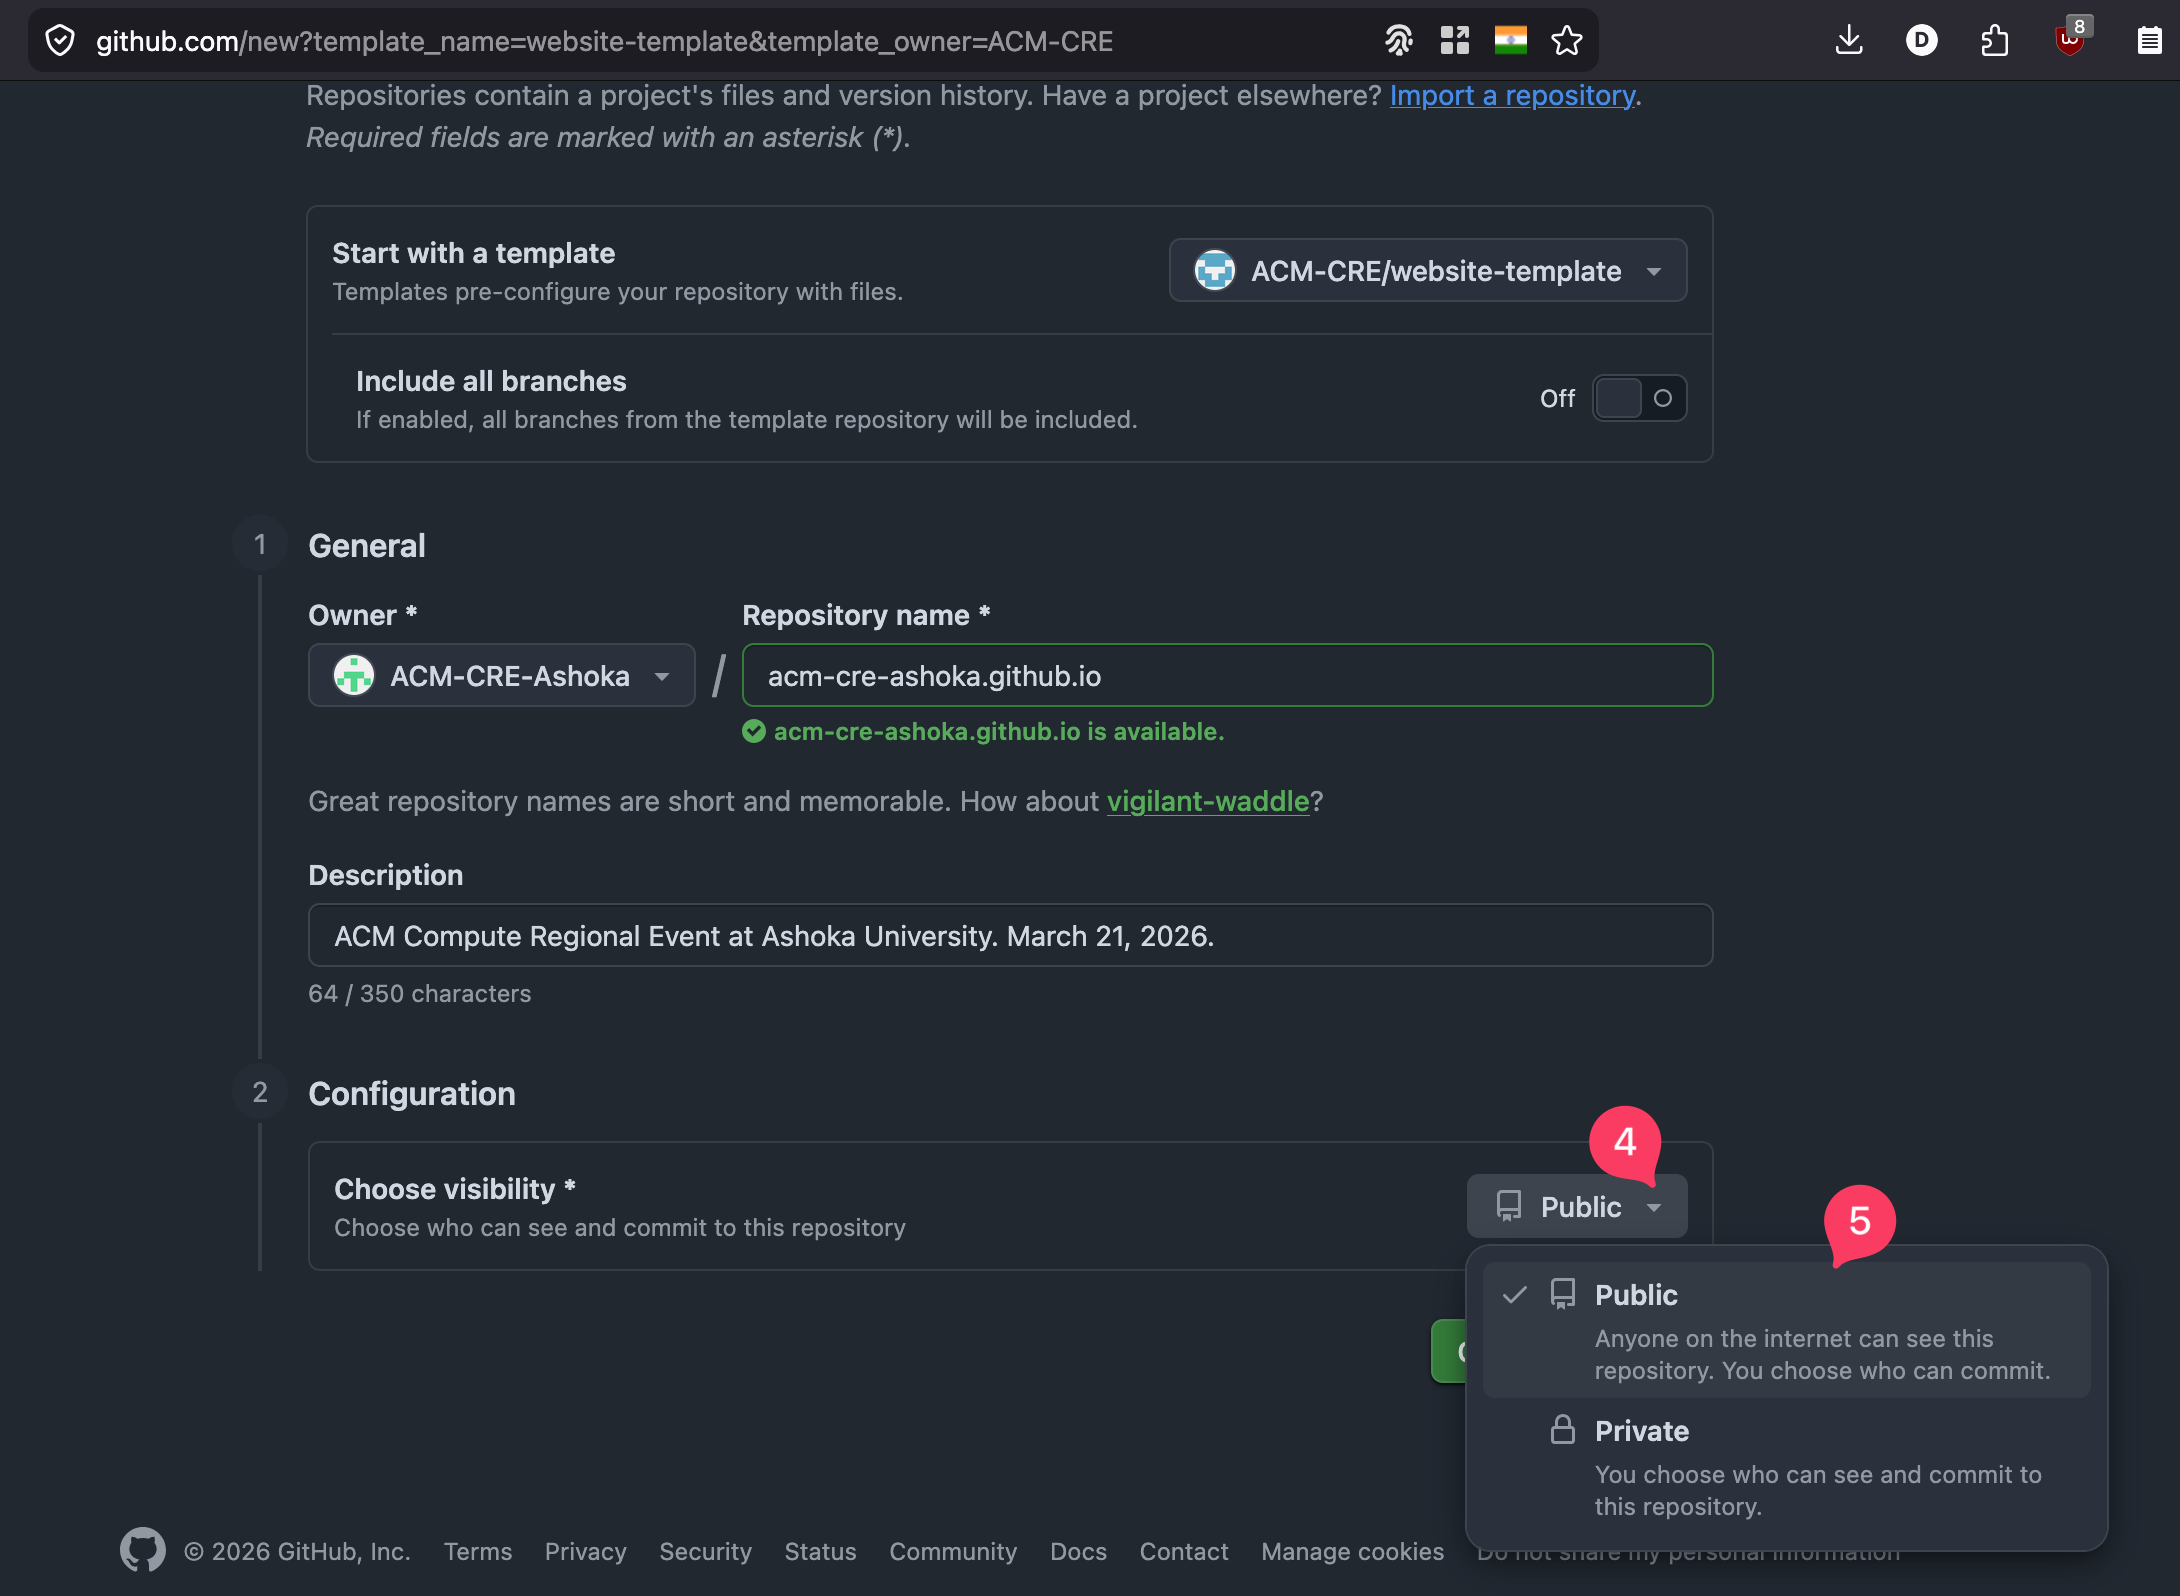Toggle Include all branches switch
The height and width of the screenshot is (1596, 2180).
pos(1639,398)
